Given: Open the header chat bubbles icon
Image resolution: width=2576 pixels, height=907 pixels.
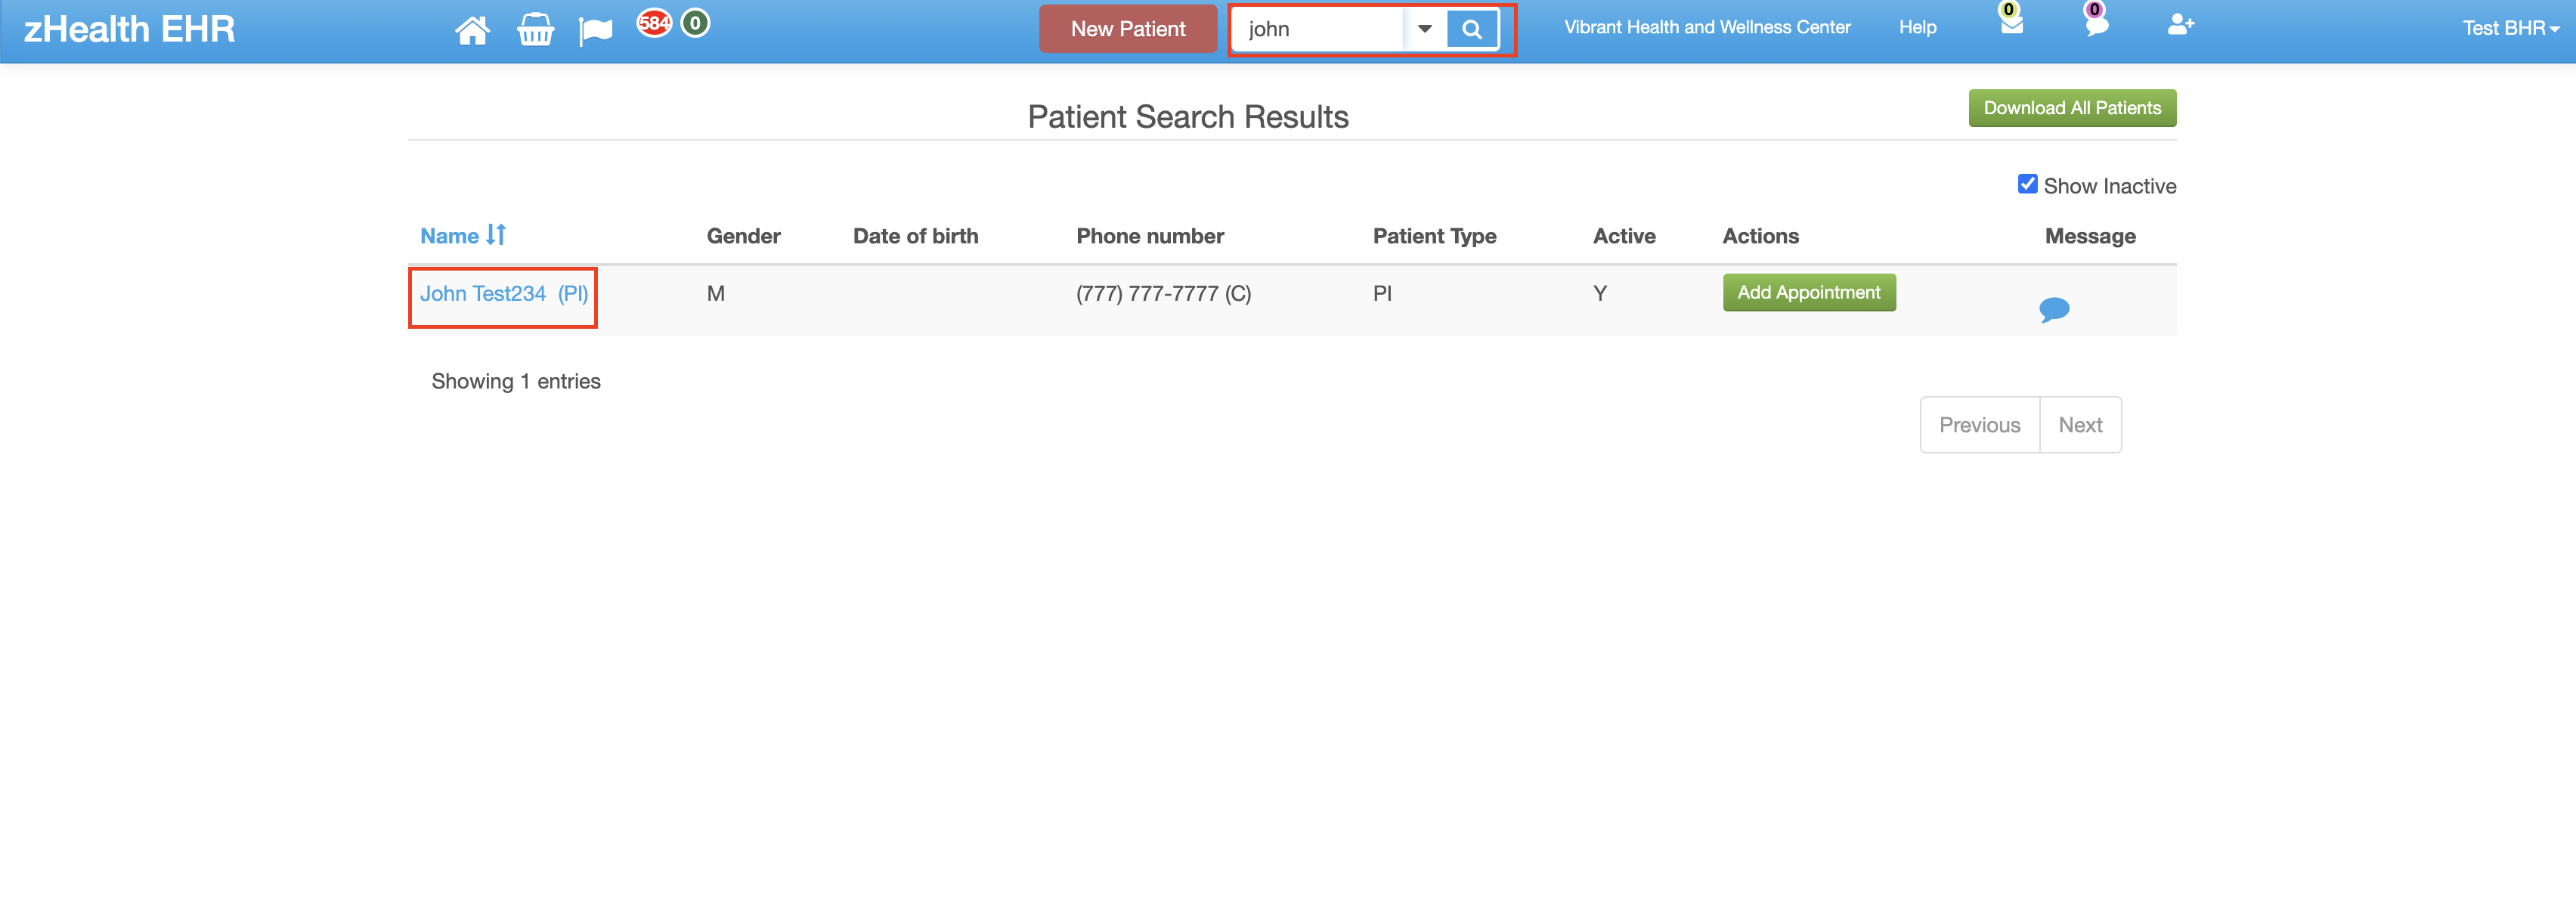Looking at the screenshot, I should tap(2096, 24).
